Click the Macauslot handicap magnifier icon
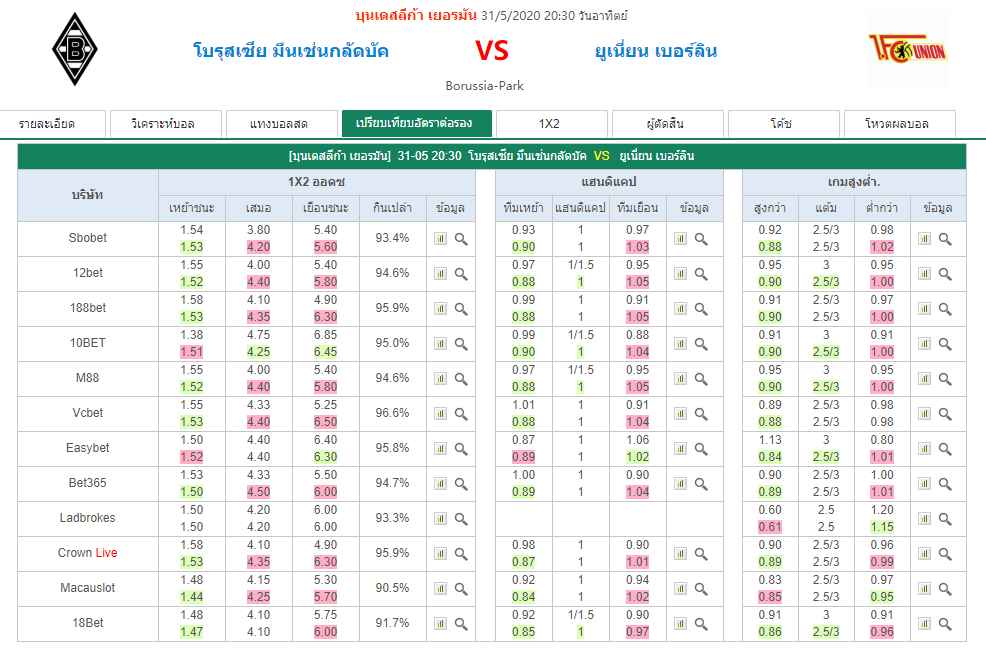This screenshot has height=649, width=986. pos(701,589)
